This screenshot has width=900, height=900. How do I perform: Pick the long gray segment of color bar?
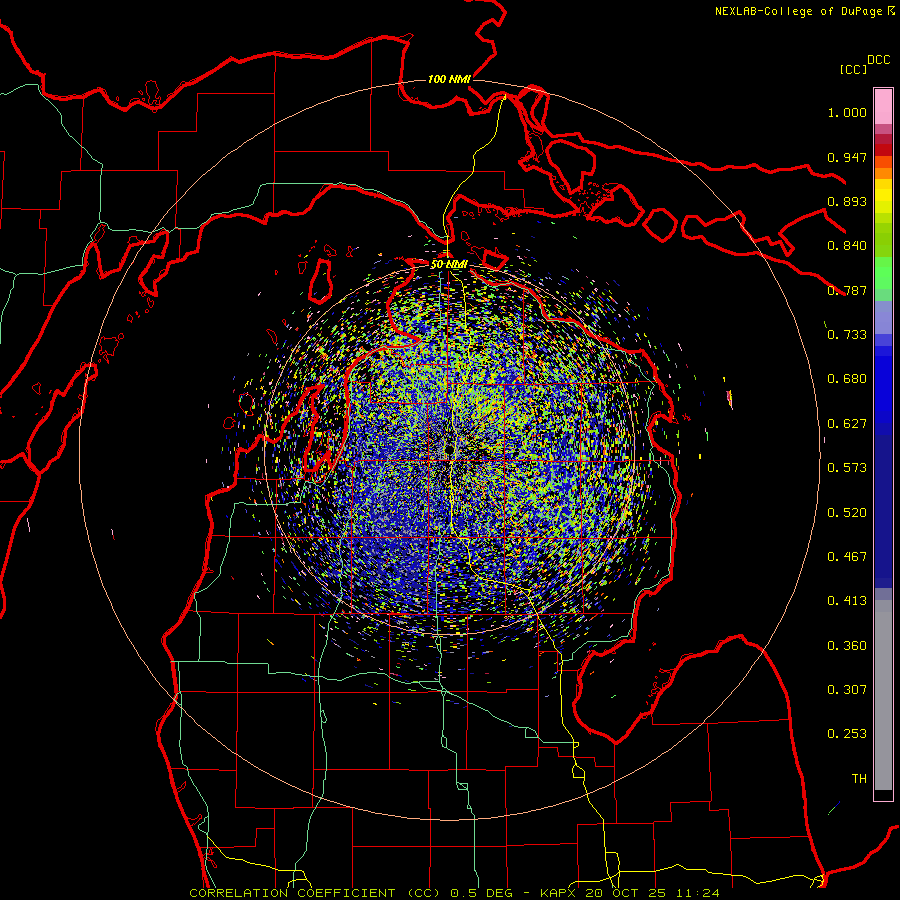(x=883, y=695)
